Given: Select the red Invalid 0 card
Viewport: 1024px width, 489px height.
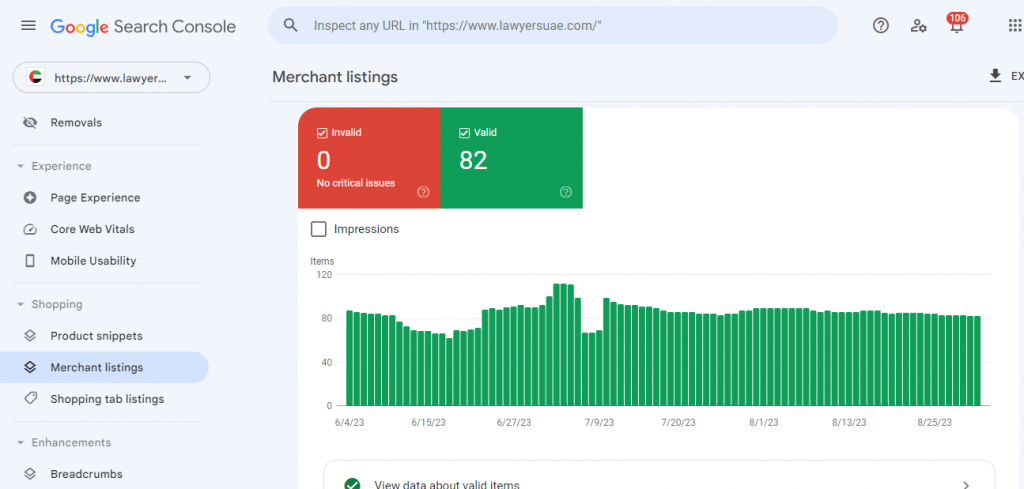Looking at the screenshot, I should (x=369, y=158).
